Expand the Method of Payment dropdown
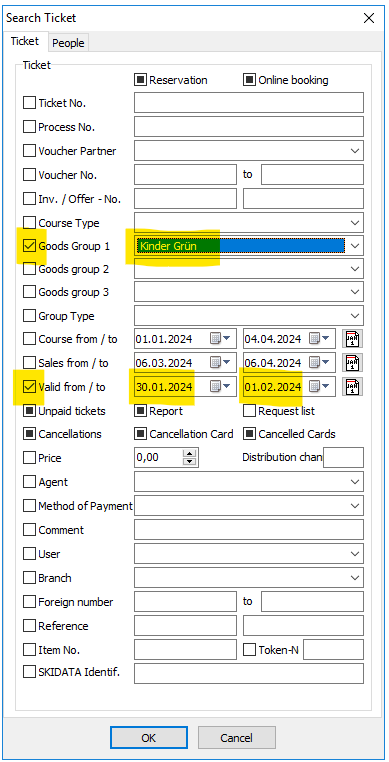 (355, 506)
